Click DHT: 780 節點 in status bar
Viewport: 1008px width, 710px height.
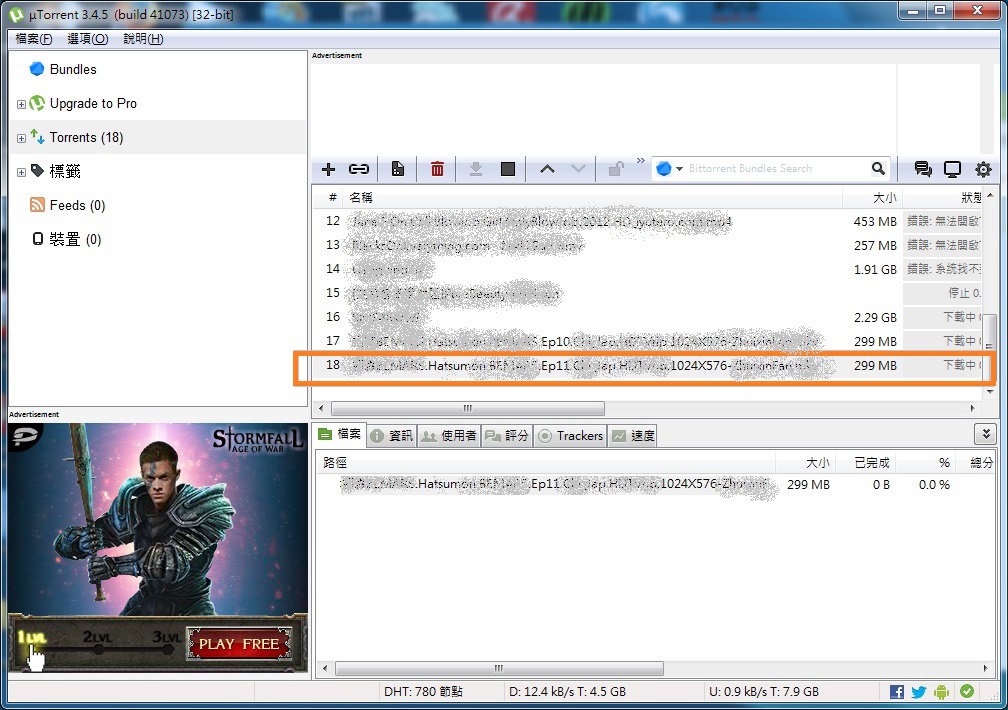coord(423,692)
